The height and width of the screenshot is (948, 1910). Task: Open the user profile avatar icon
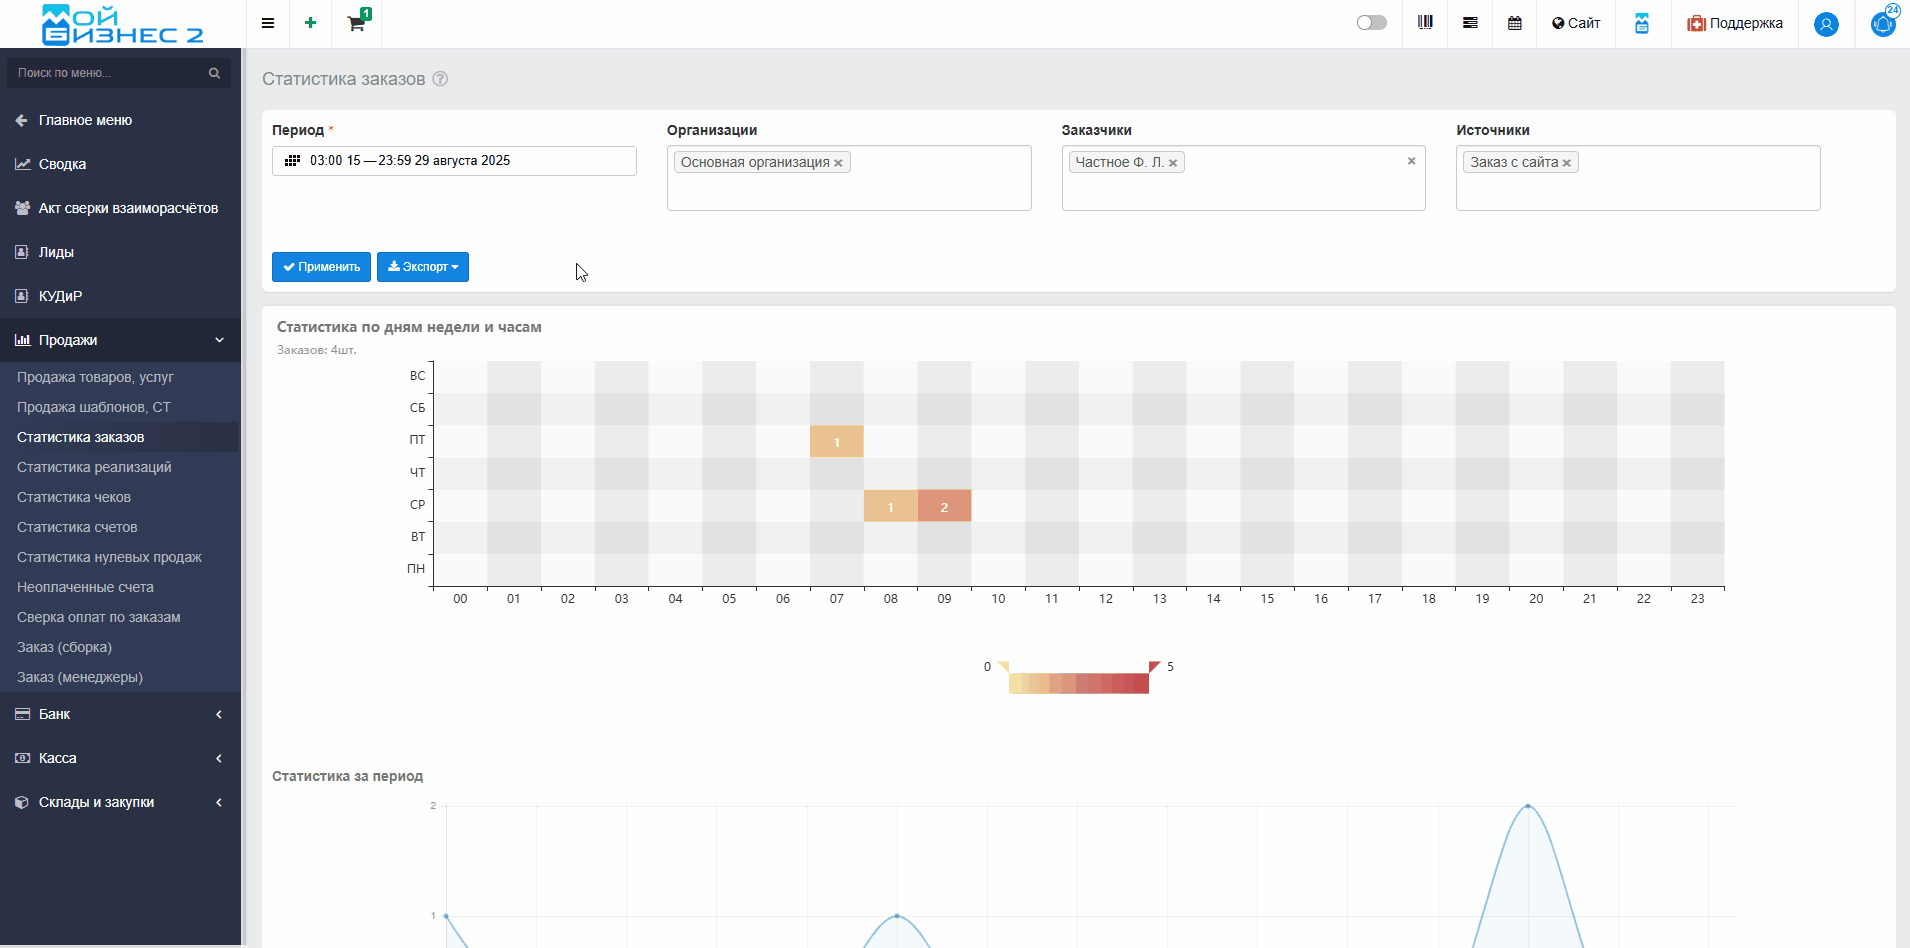coord(1826,24)
